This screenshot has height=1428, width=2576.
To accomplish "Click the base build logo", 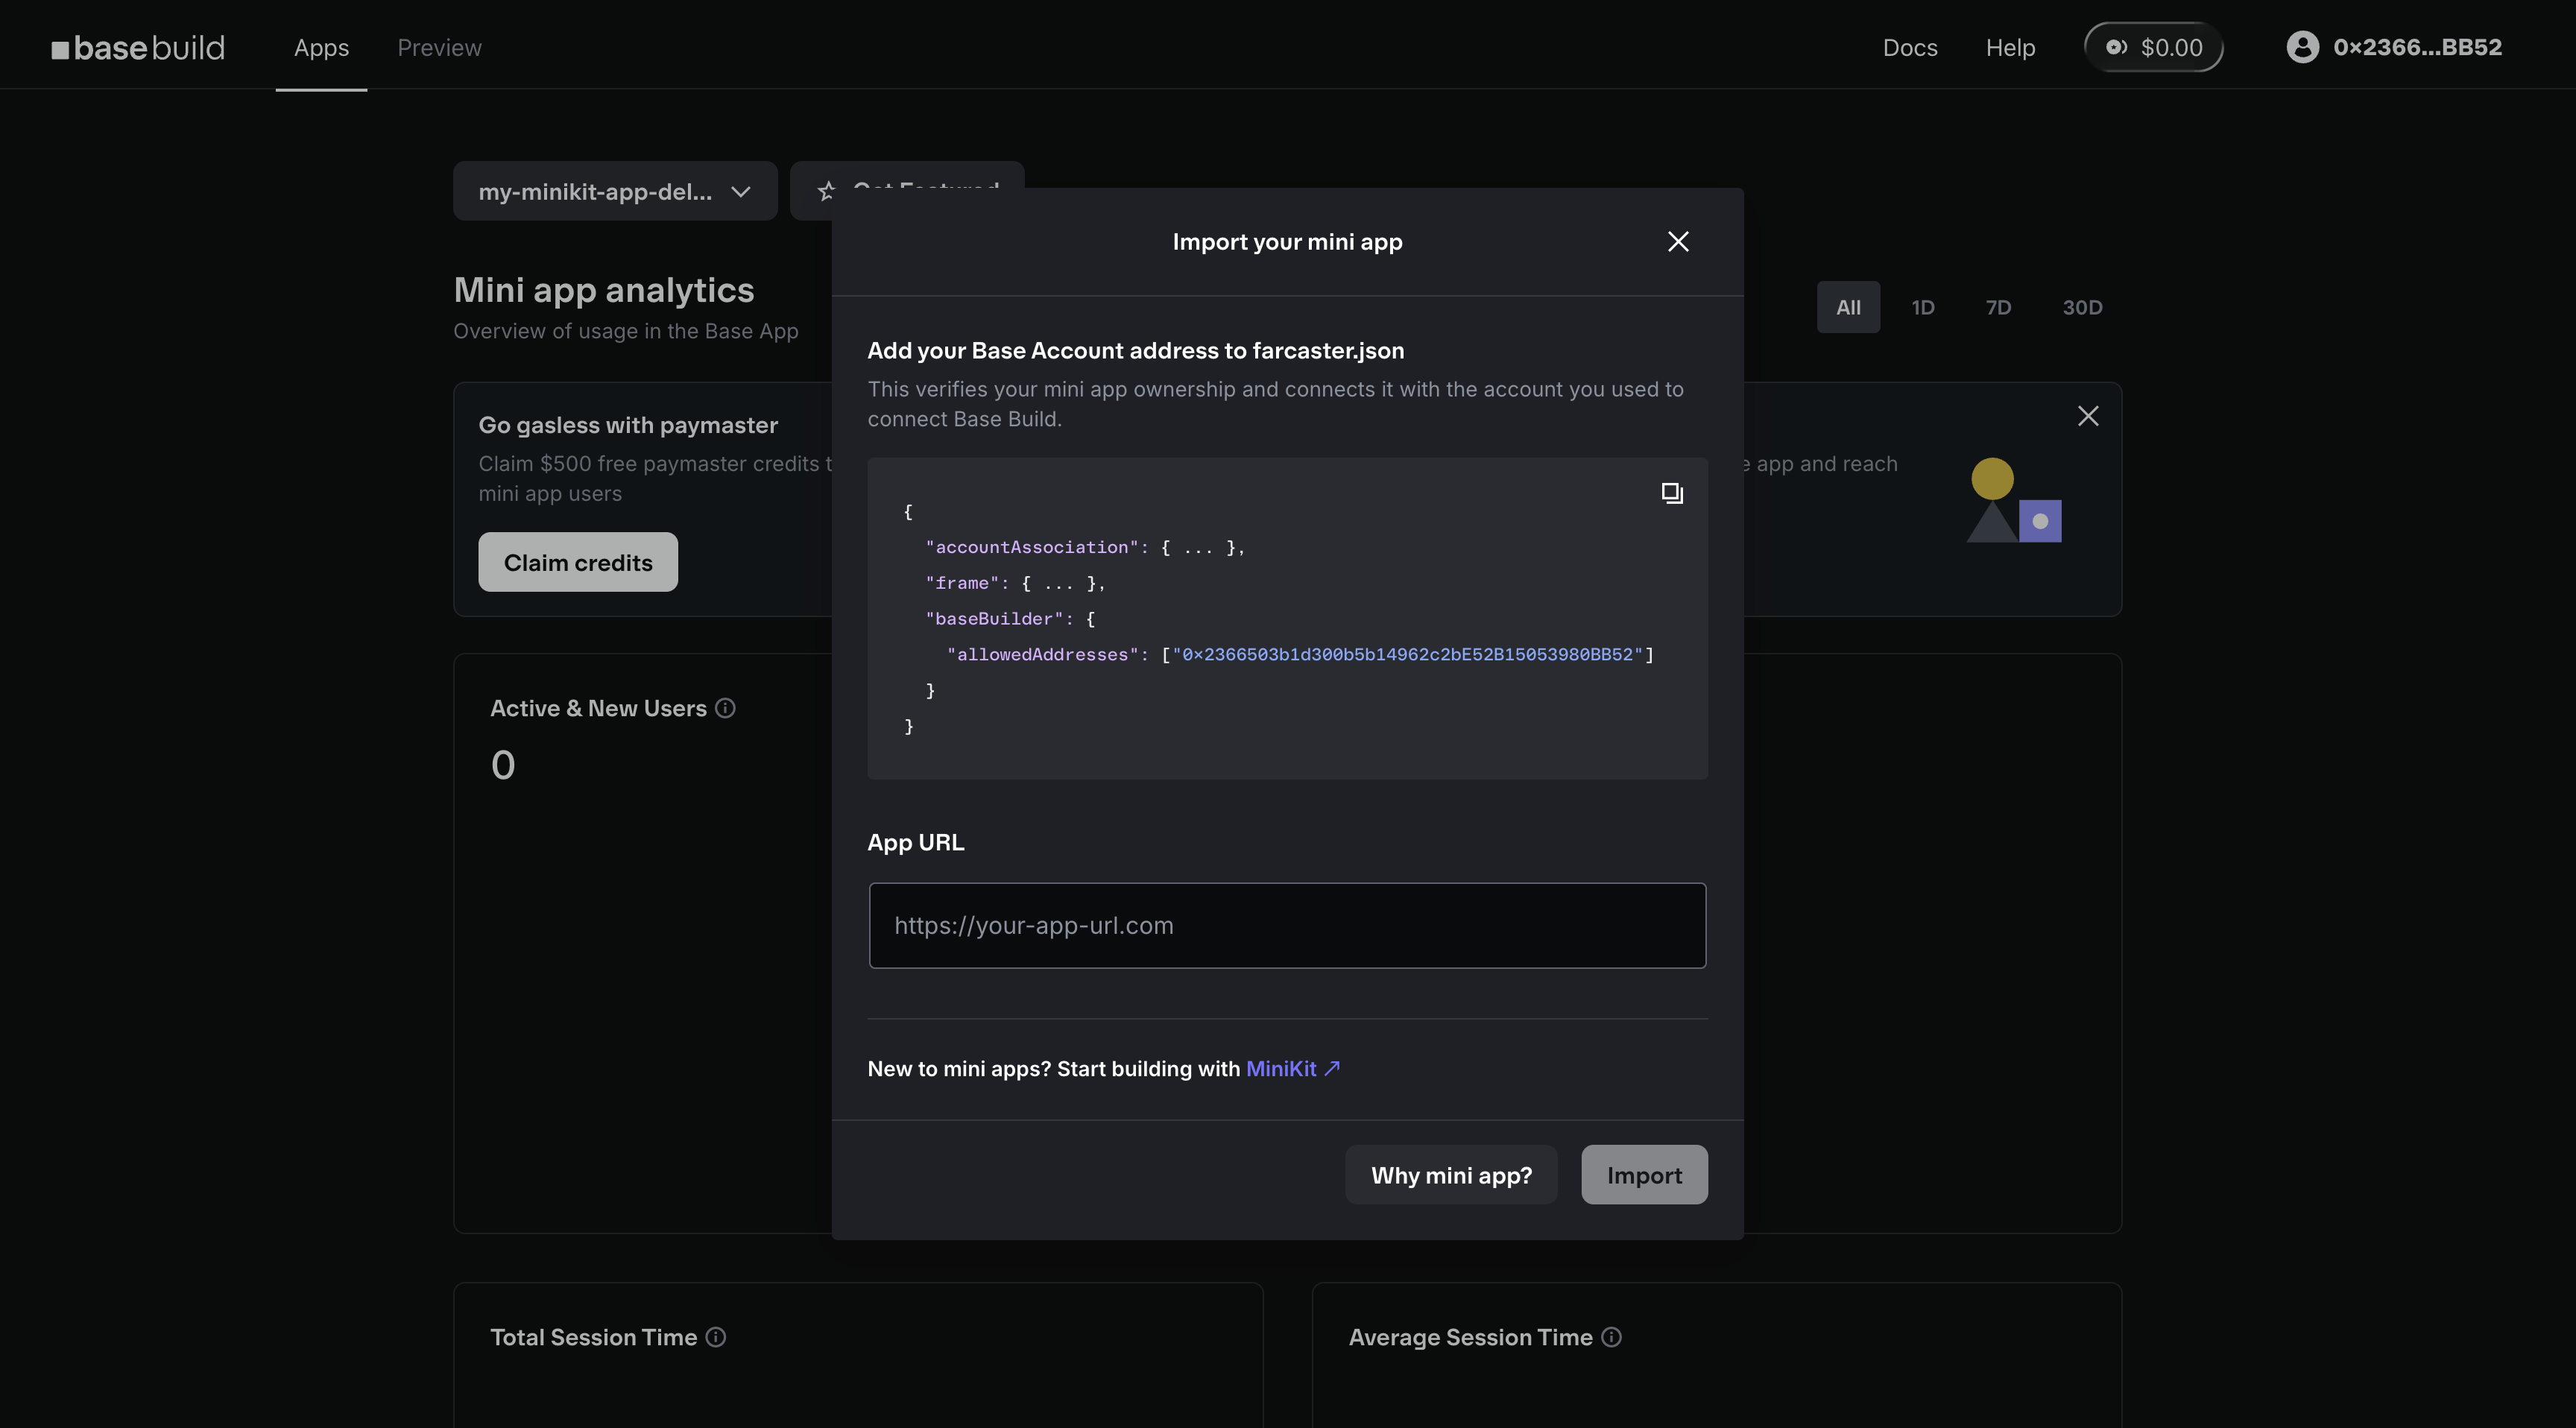I will 139,48.
